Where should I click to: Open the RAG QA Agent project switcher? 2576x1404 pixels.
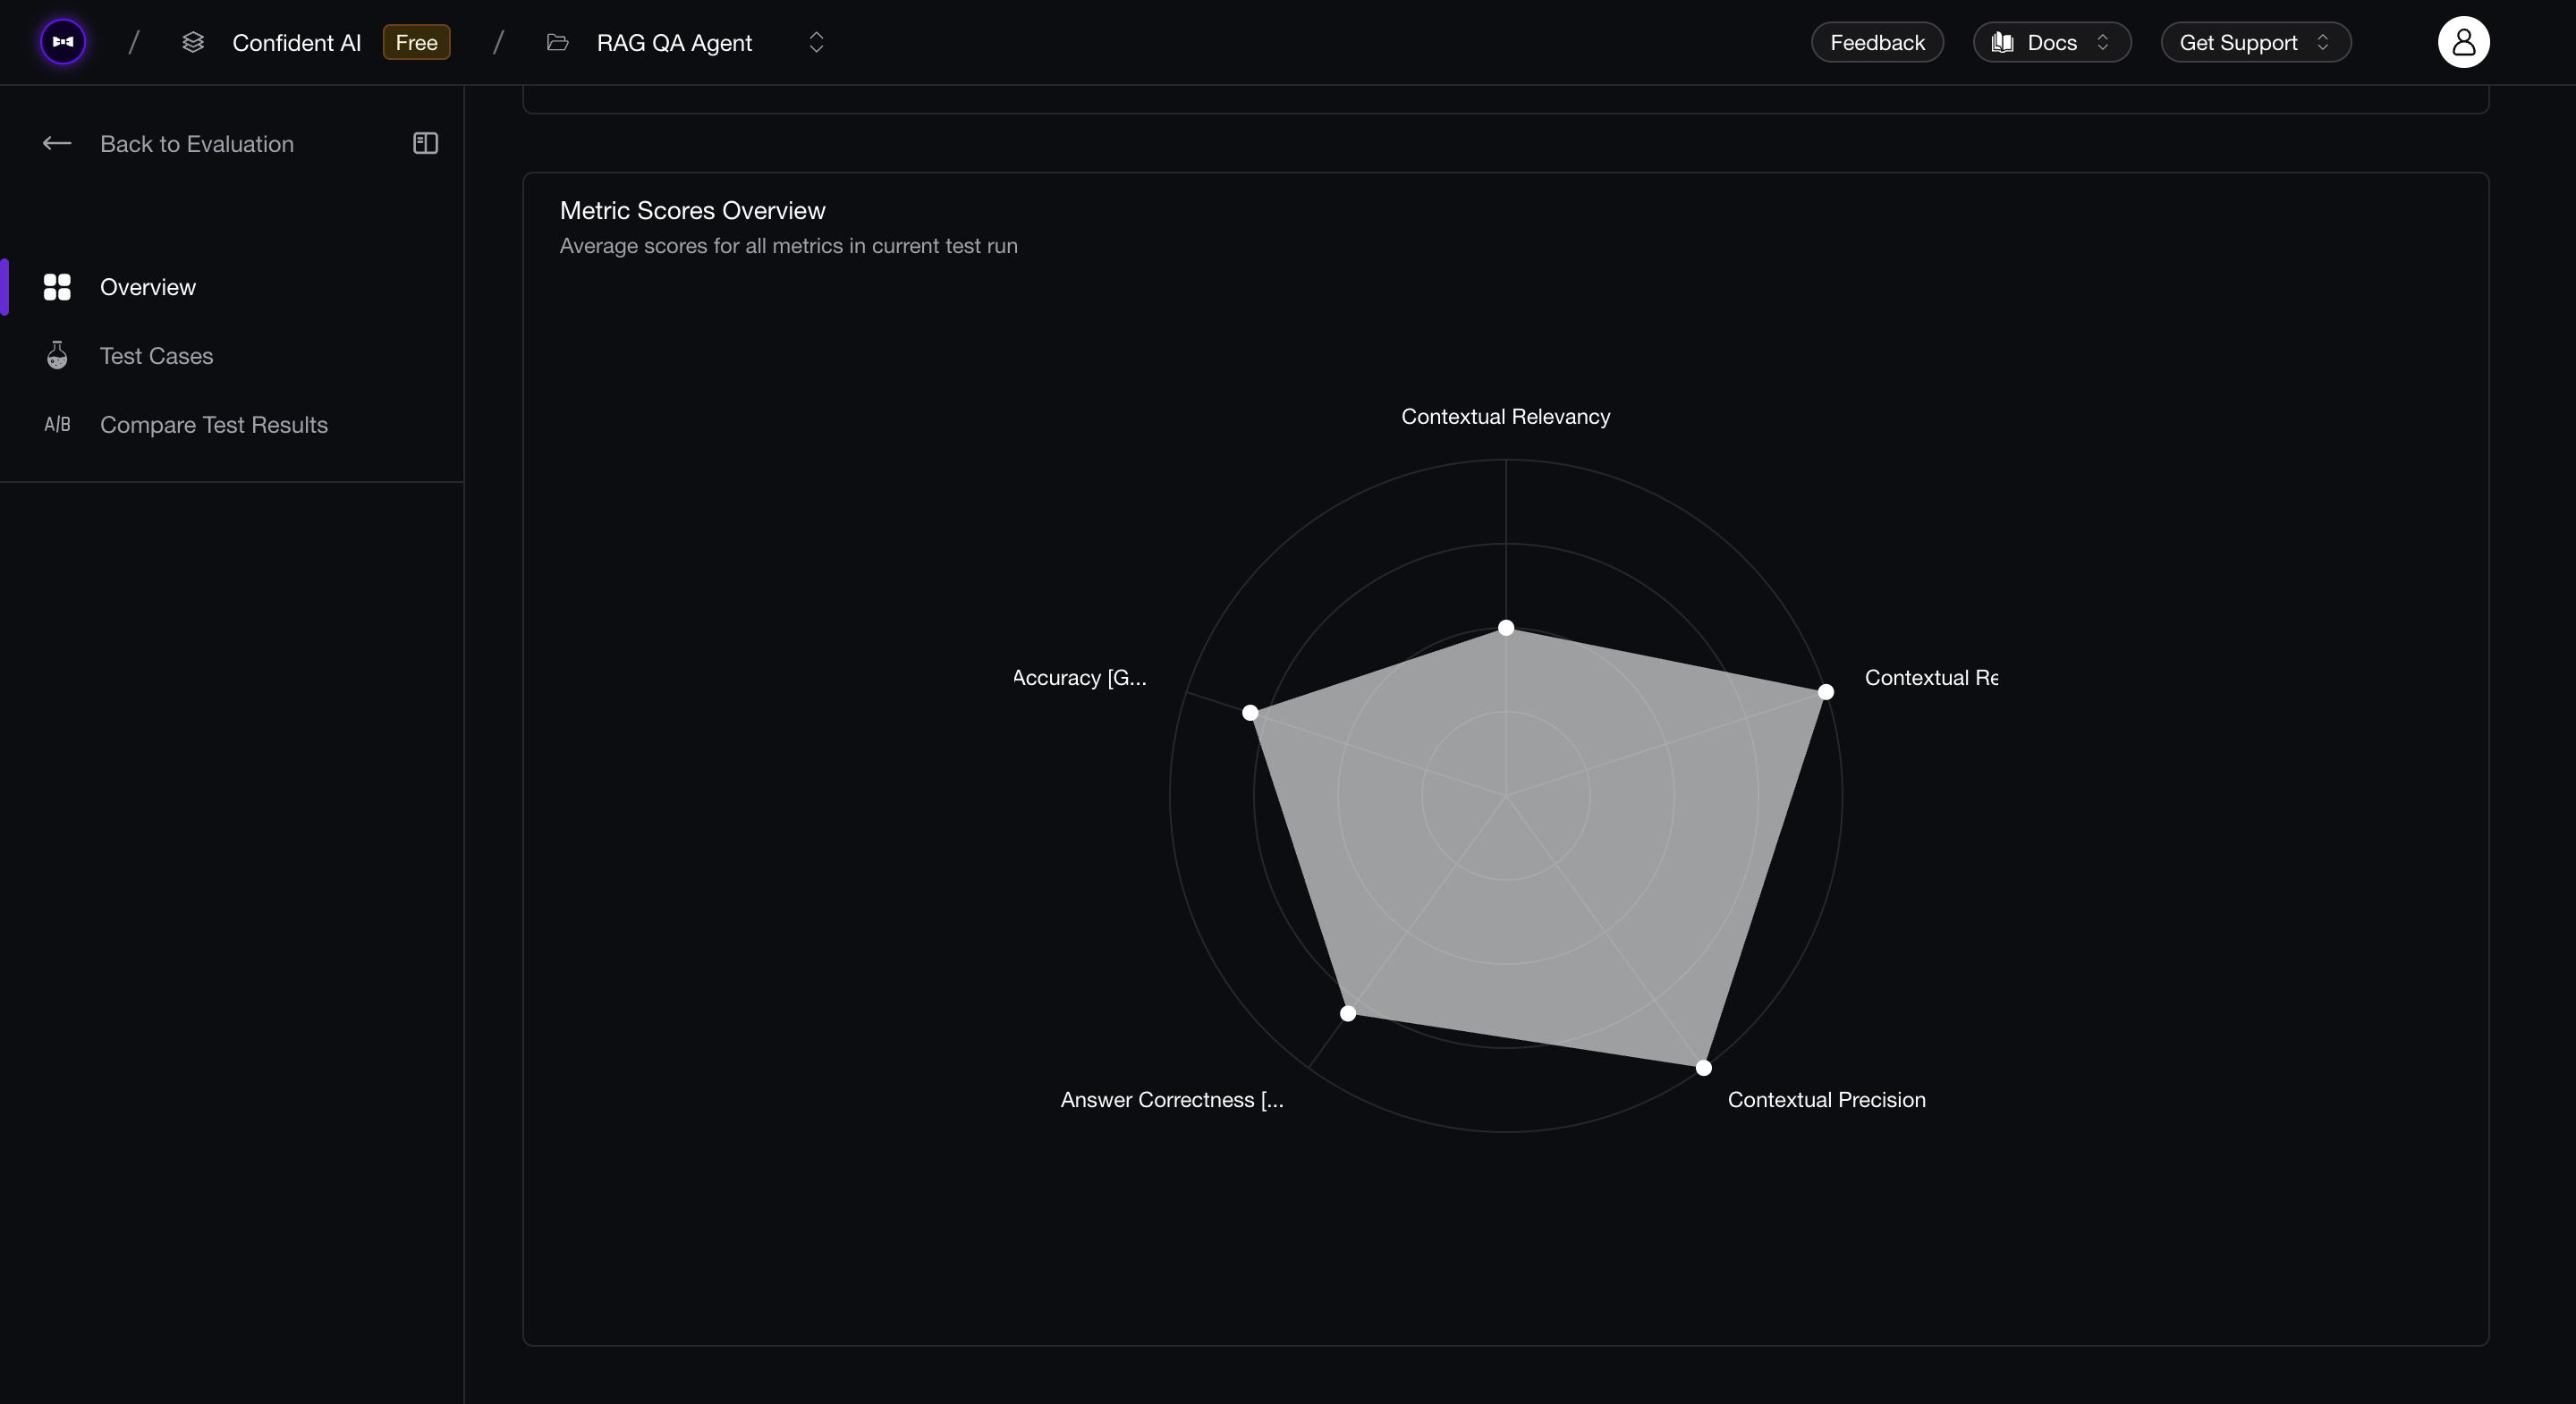tap(816, 42)
